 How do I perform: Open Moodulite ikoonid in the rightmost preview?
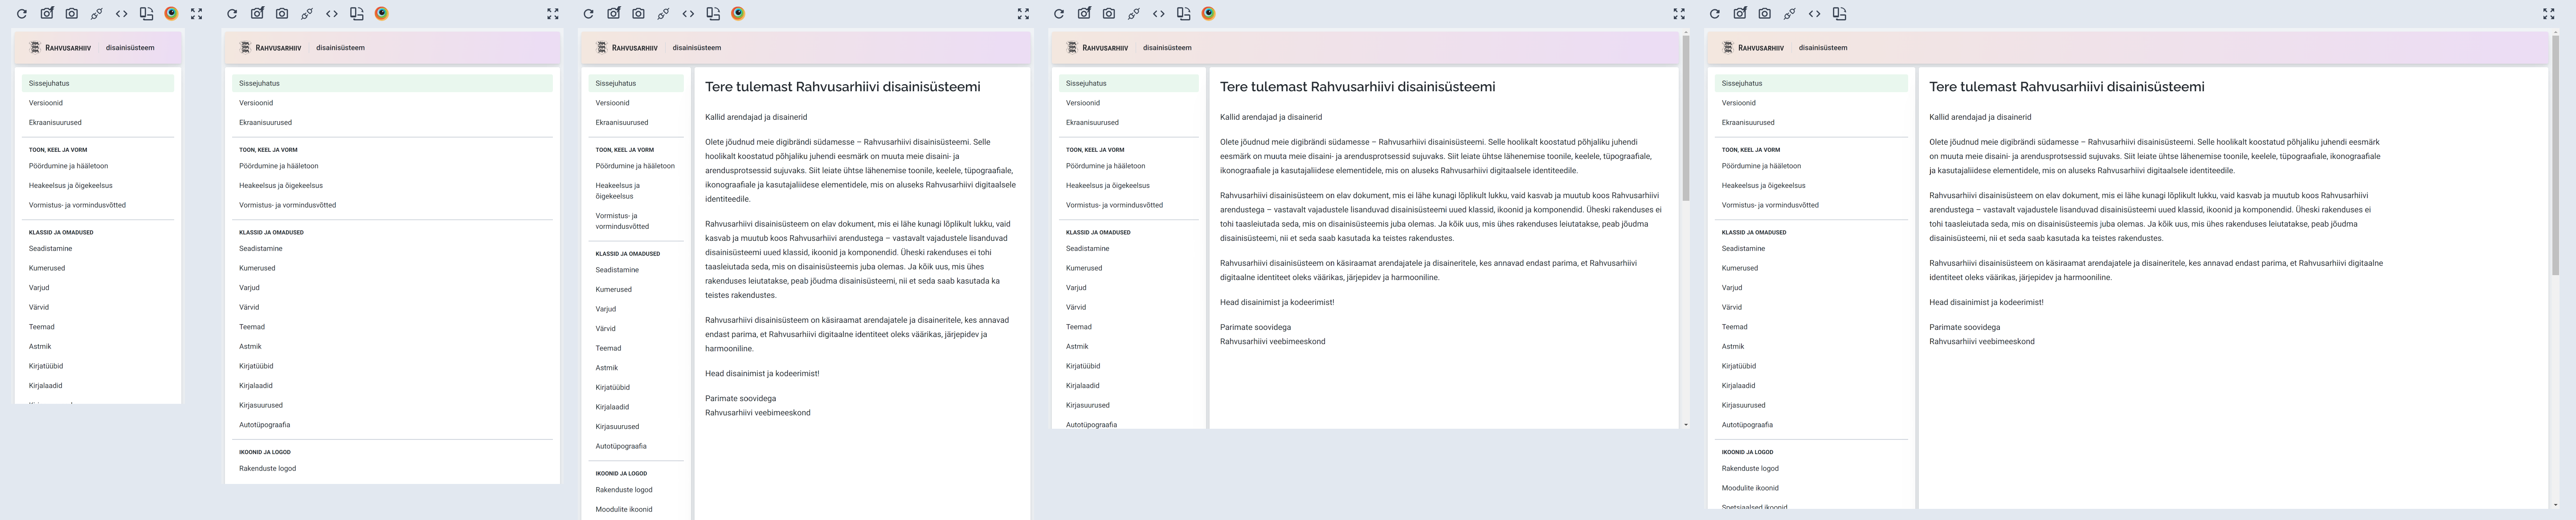pyautogui.click(x=1749, y=488)
